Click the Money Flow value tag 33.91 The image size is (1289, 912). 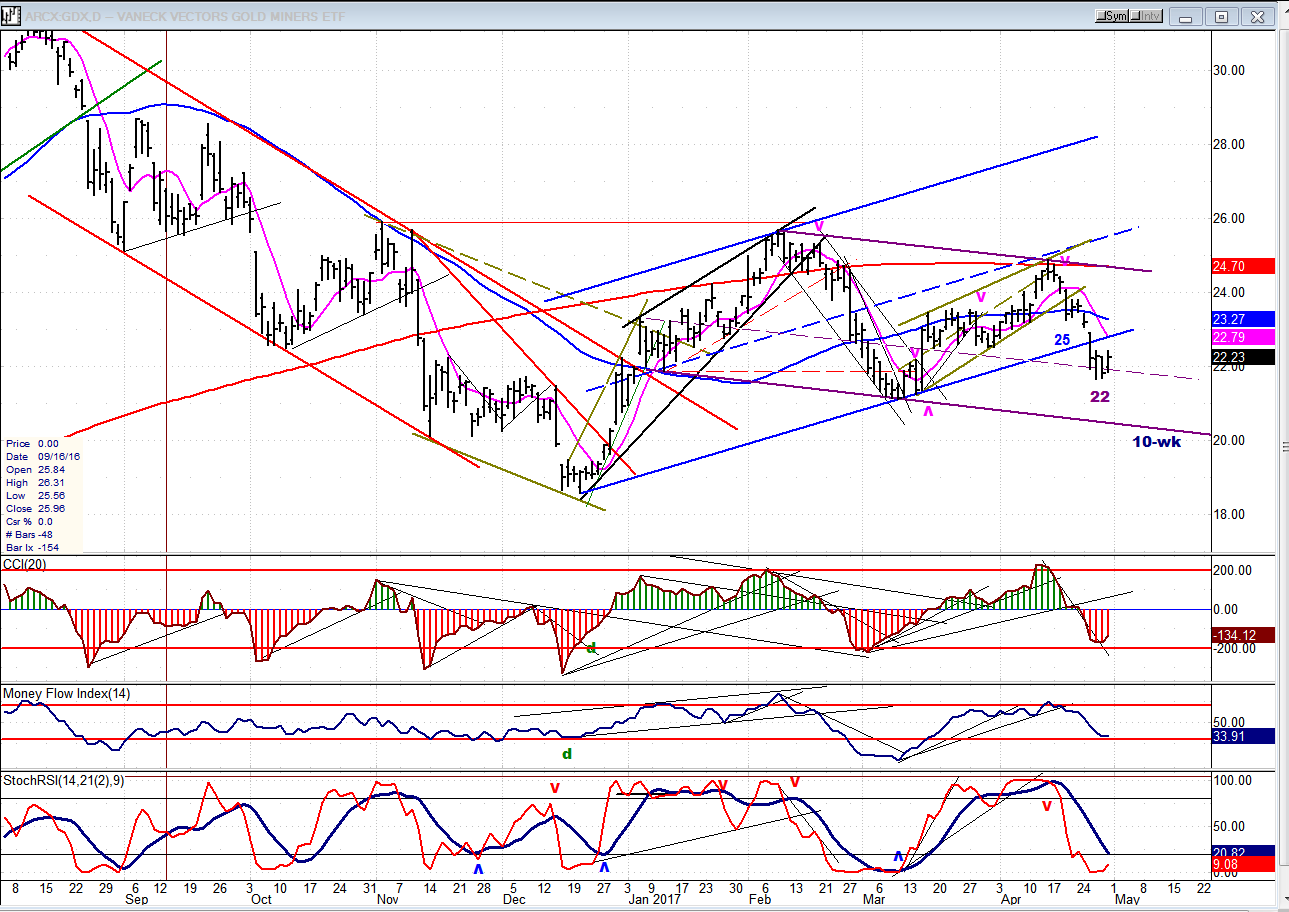pyautogui.click(x=1241, y=736)
